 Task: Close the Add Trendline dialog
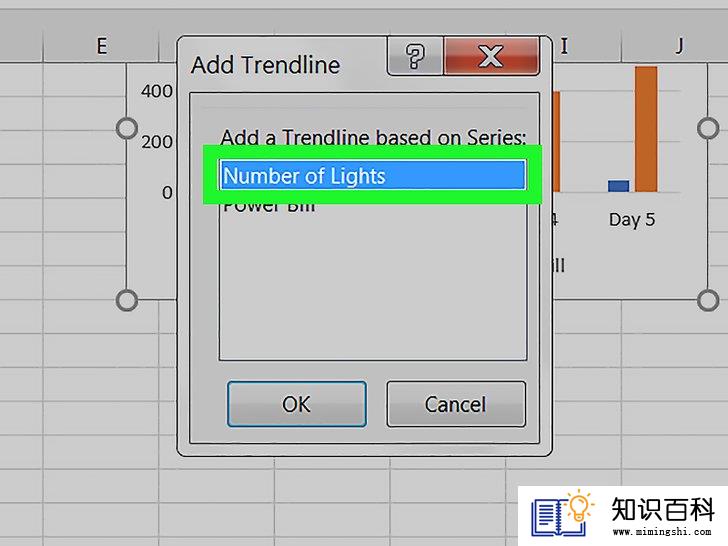click(491, 56)
